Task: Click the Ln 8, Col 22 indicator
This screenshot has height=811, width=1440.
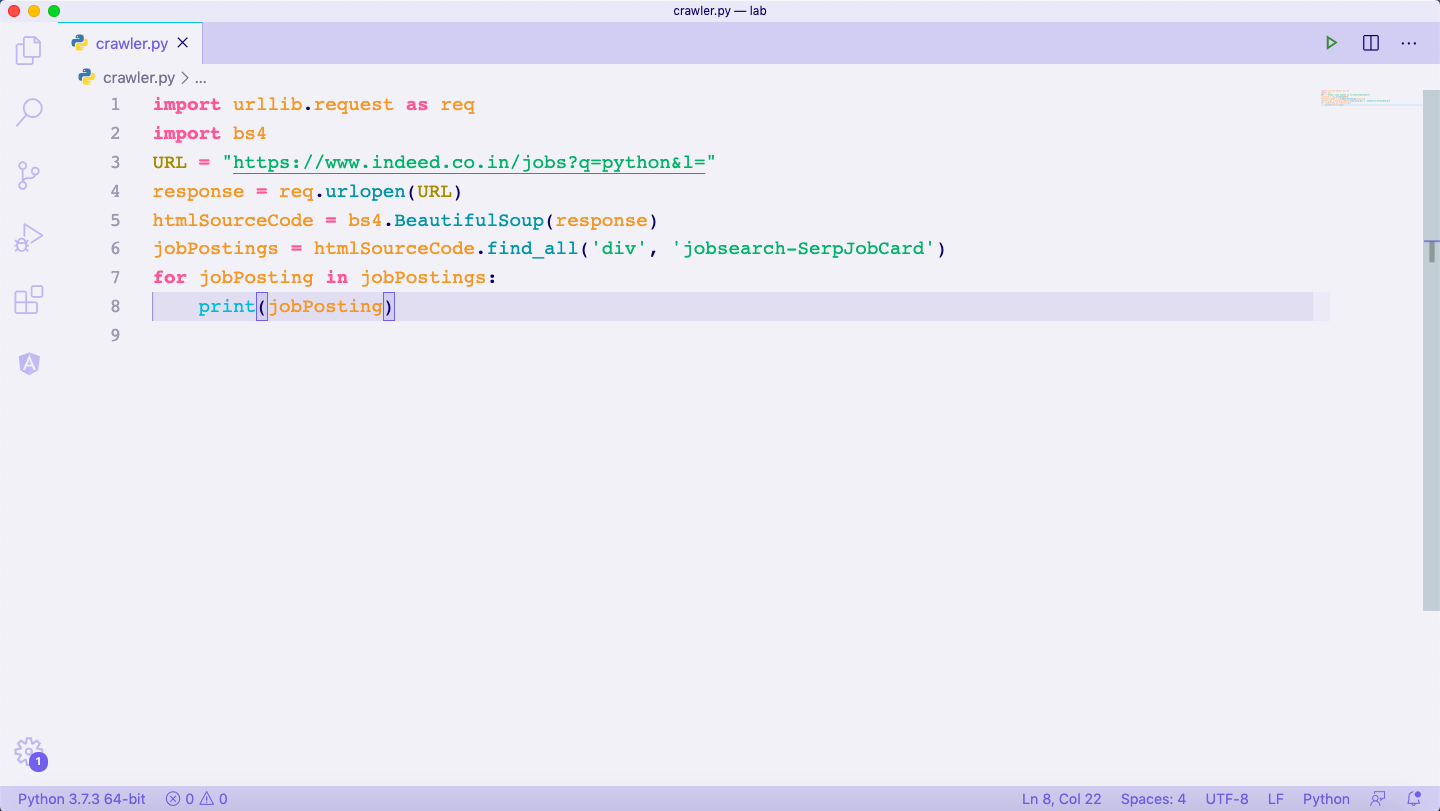Action: tap(1061, 799)
